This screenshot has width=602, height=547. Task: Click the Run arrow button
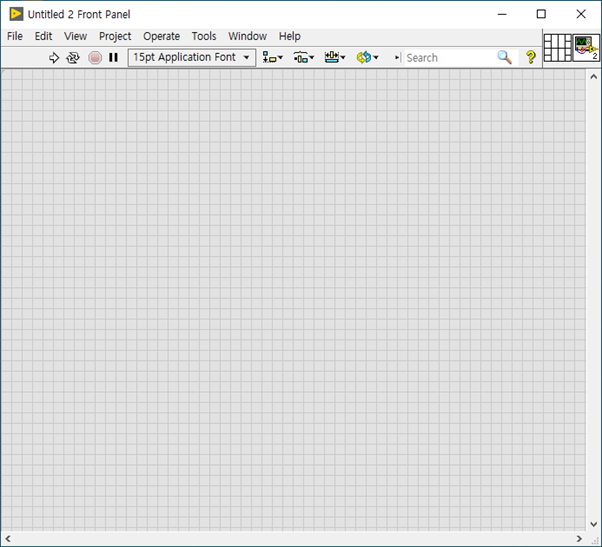coord(54,58)
